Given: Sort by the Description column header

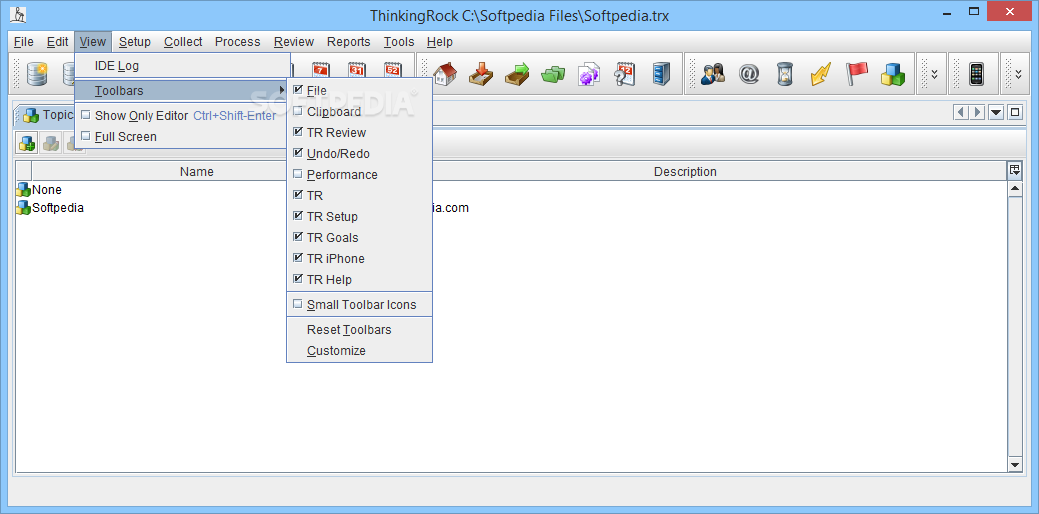Looking at the screenshot, I should coord(685,172).
